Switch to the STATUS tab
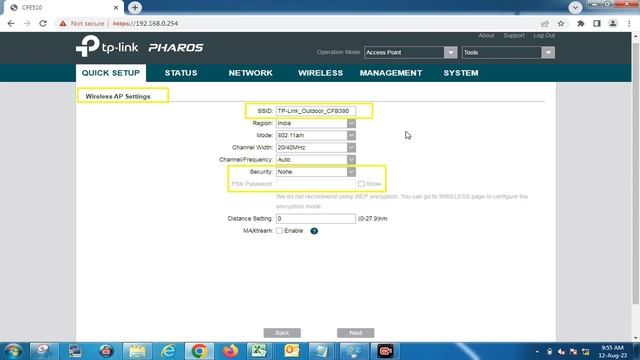Viewport: 640px width, 360px height. 181,73
